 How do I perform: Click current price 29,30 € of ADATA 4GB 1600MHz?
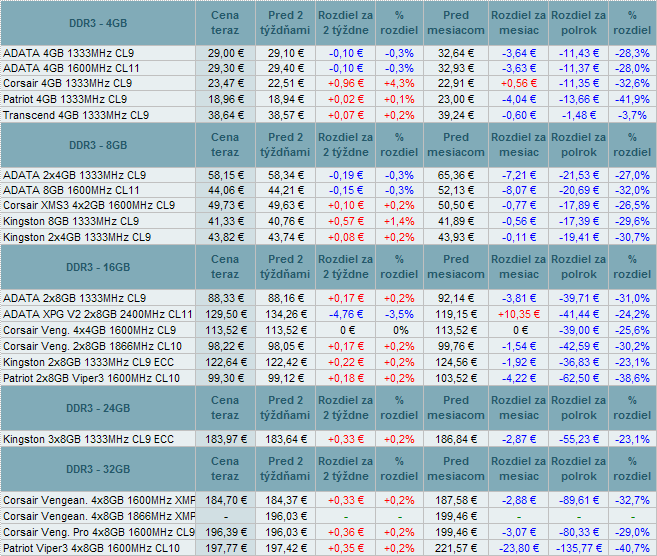pos(226,68)
